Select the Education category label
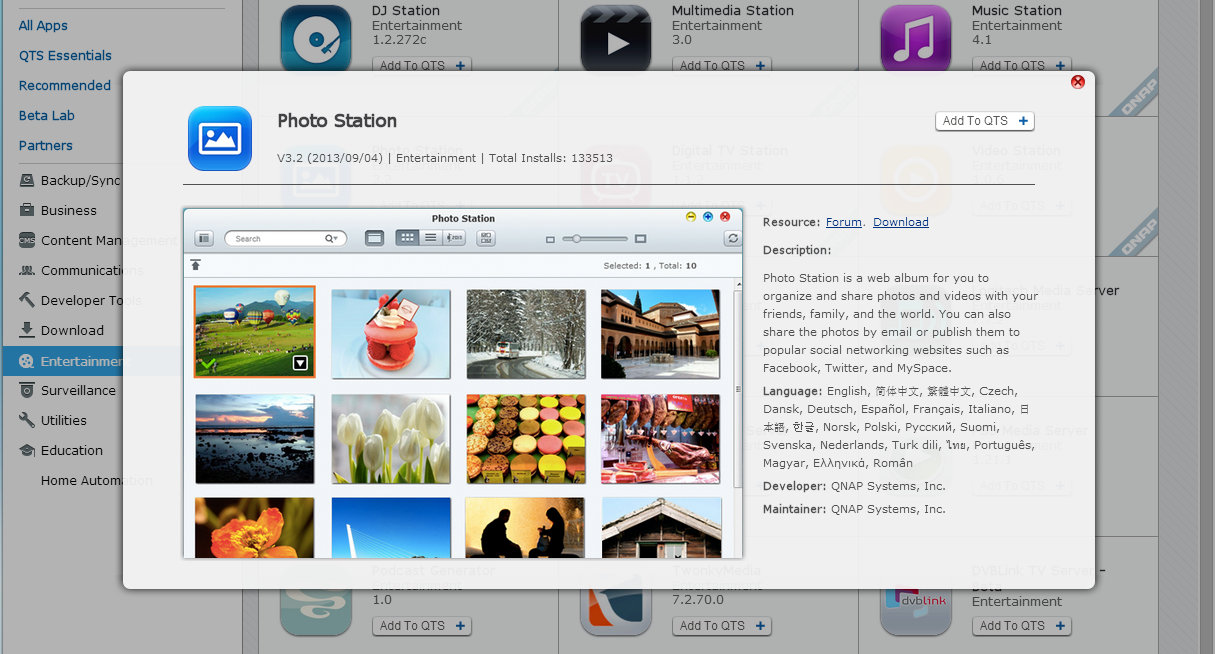This screenshot has width=1215, height=654. click(x=72, y=451)
